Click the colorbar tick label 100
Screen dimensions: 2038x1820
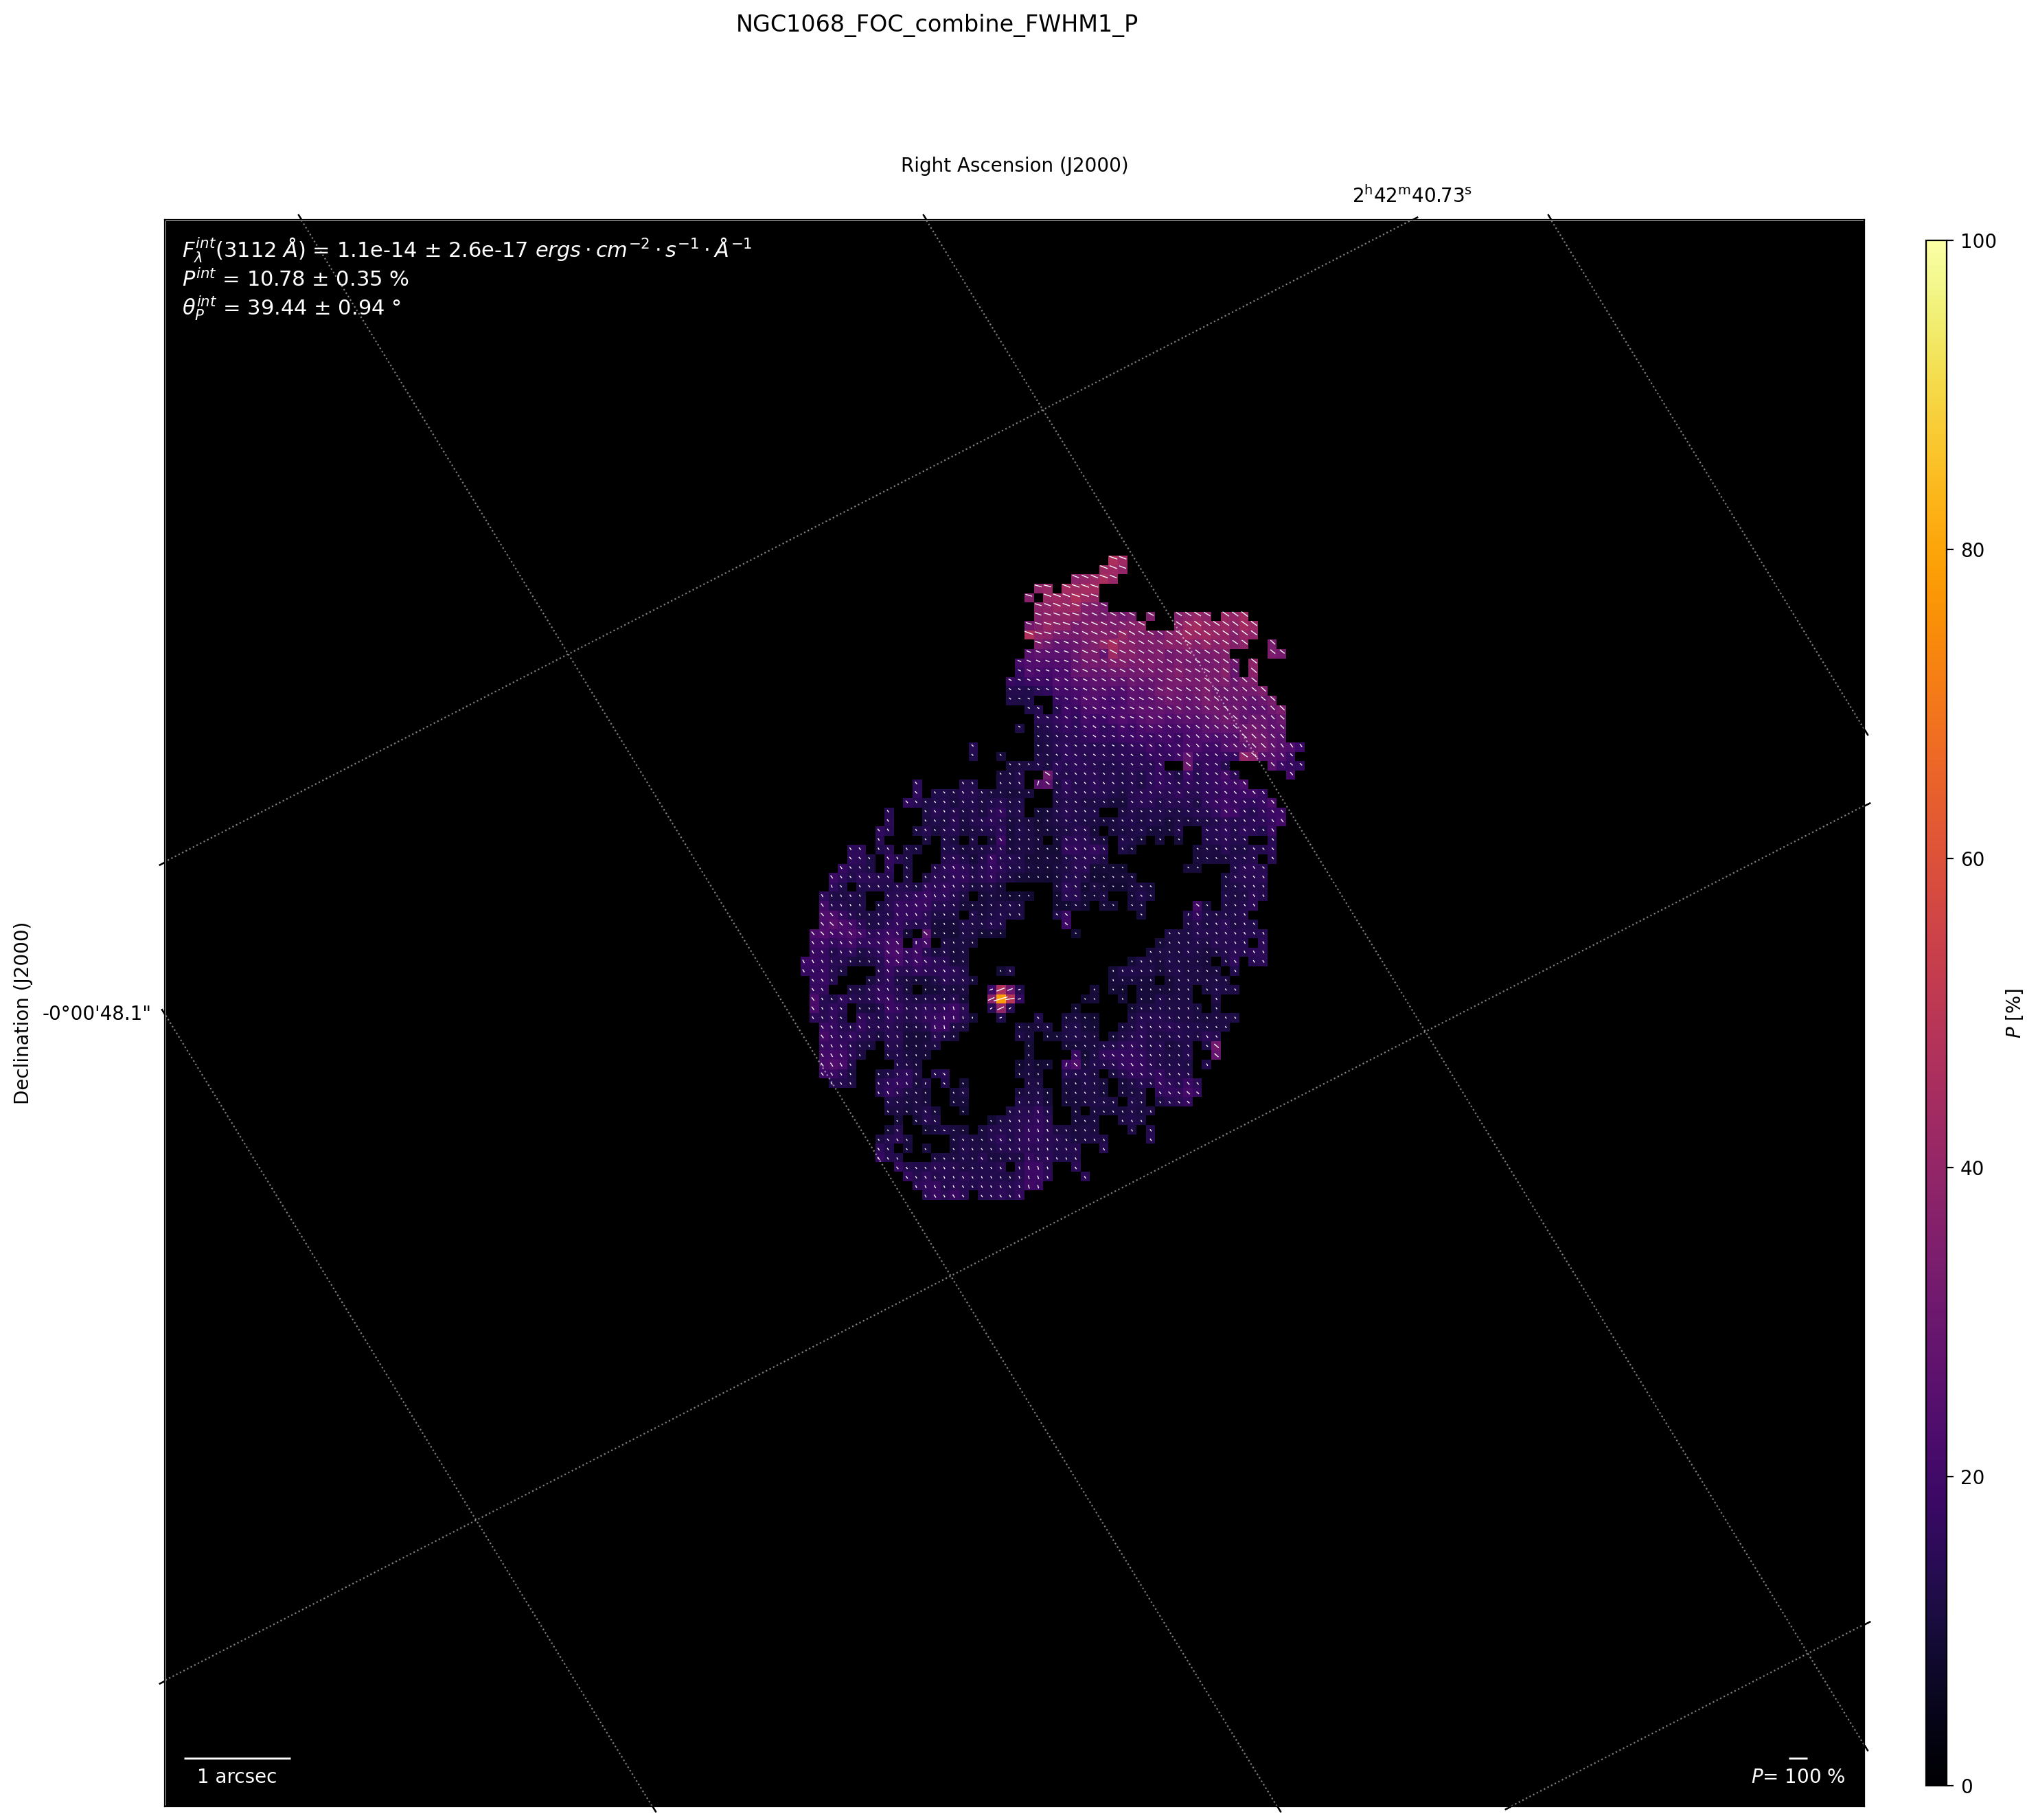[1980, 241]
